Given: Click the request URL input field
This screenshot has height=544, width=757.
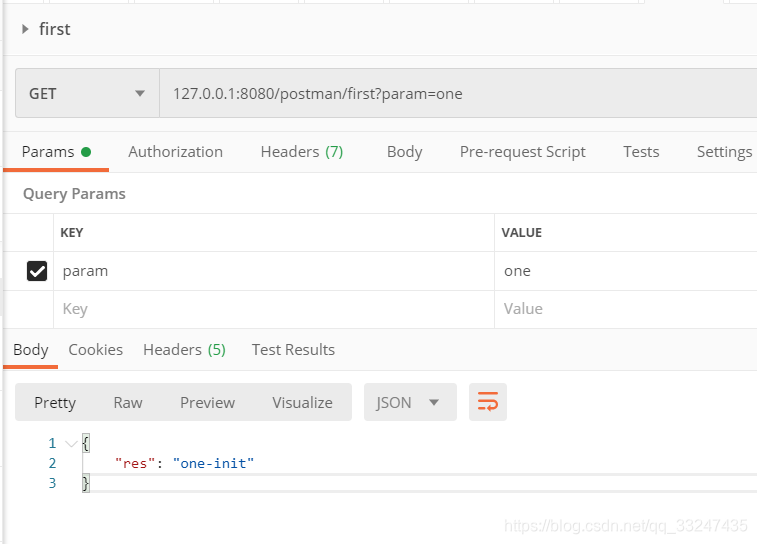Looking at the screenshot, I should click(458, 93).
